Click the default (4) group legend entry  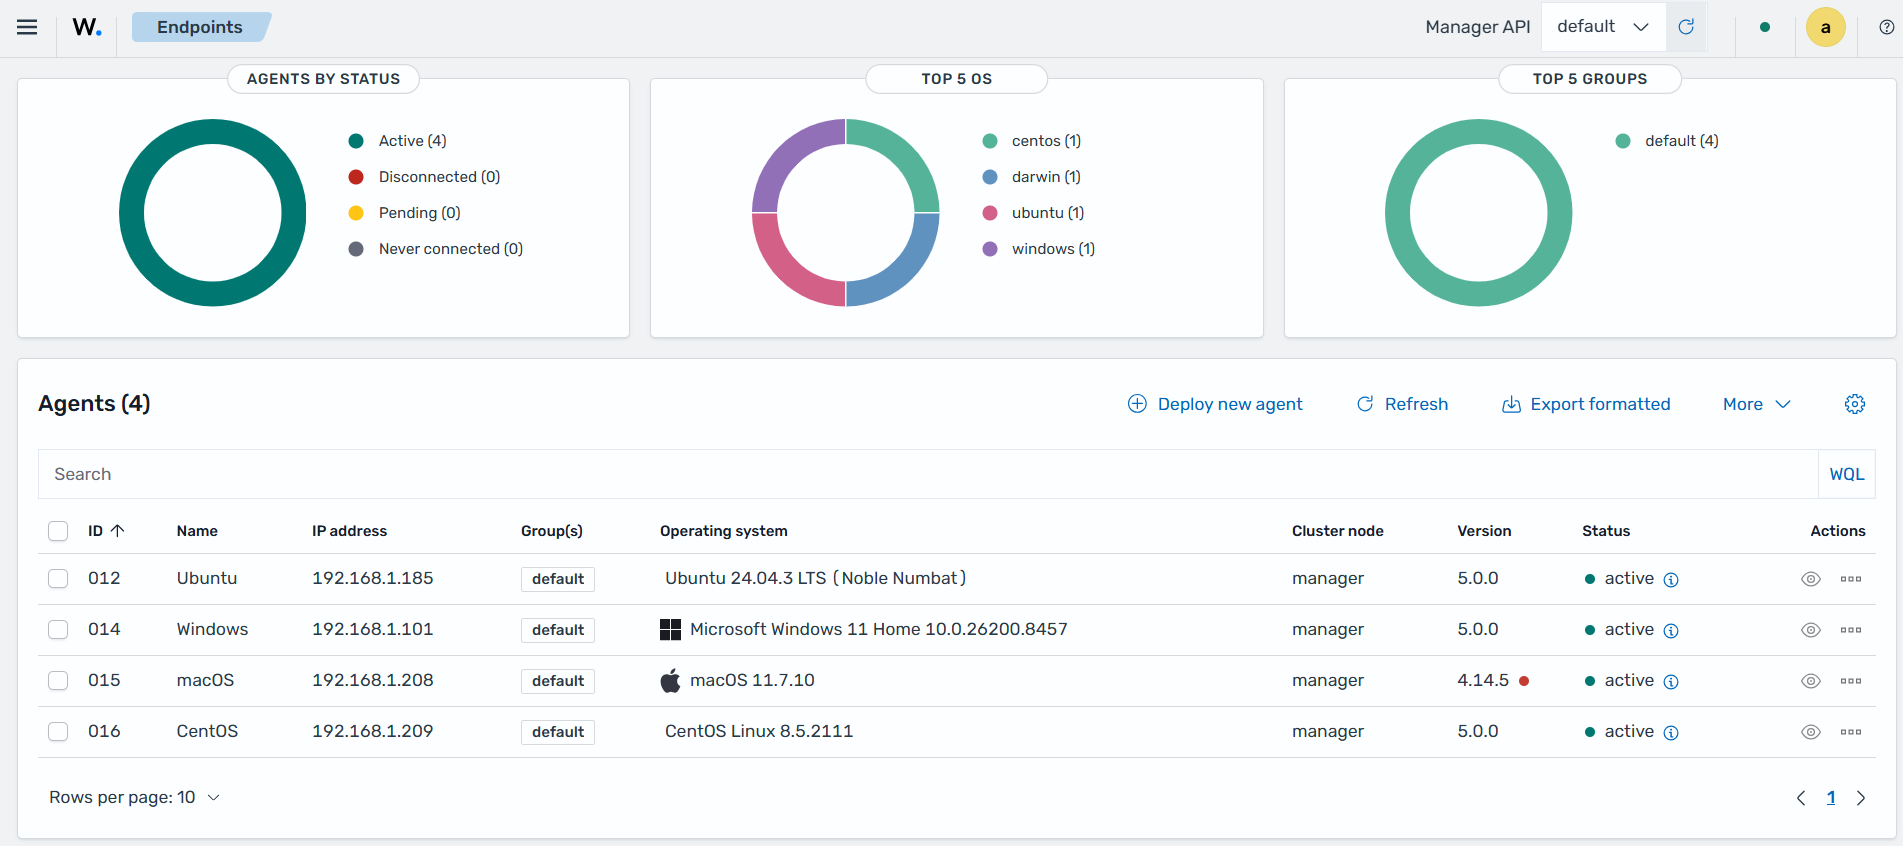click(1668, 141)
